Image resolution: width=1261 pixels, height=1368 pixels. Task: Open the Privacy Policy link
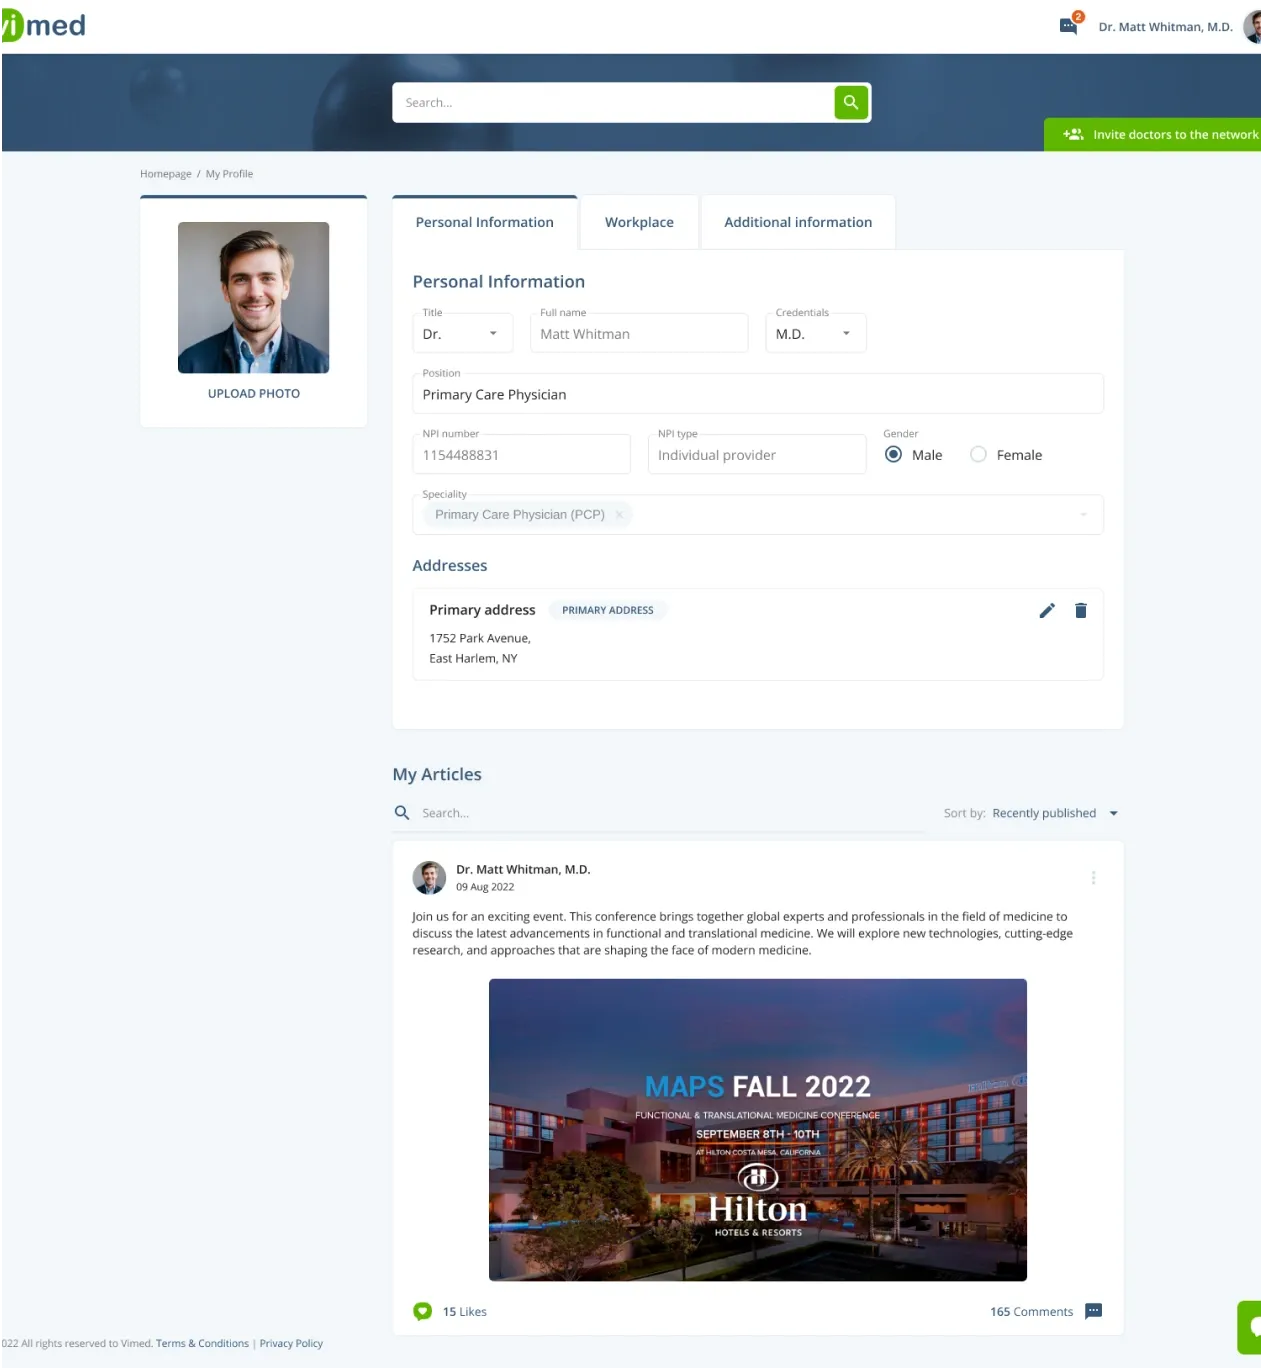(291, 1343)
